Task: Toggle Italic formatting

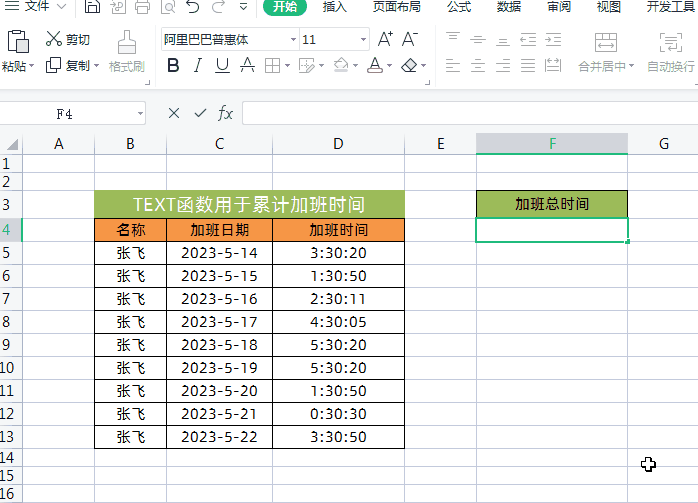Action: point(198,65)
